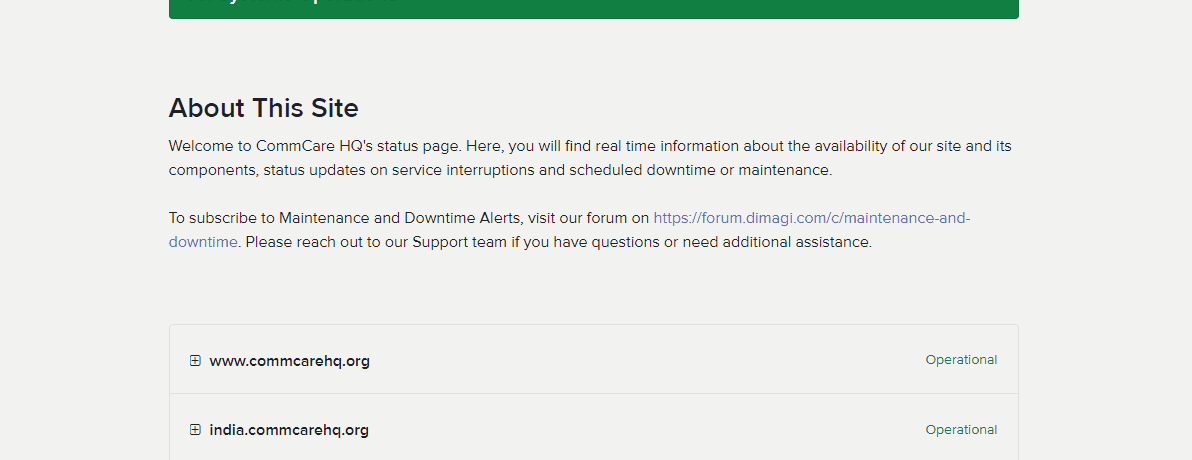Click Operational status for india.commcarehq.org
This screenshot has width=1192, height=460.
pyautogui.click(x=961, y=430)
